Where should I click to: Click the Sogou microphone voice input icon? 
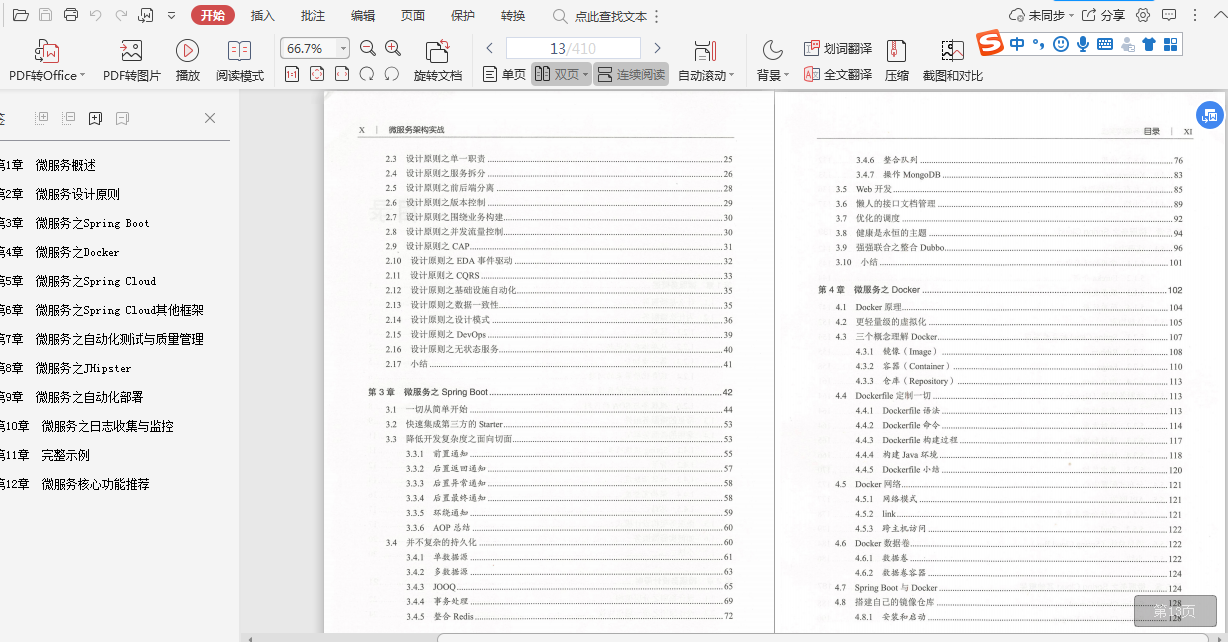pyautogui.click(x=1083, y=44)
